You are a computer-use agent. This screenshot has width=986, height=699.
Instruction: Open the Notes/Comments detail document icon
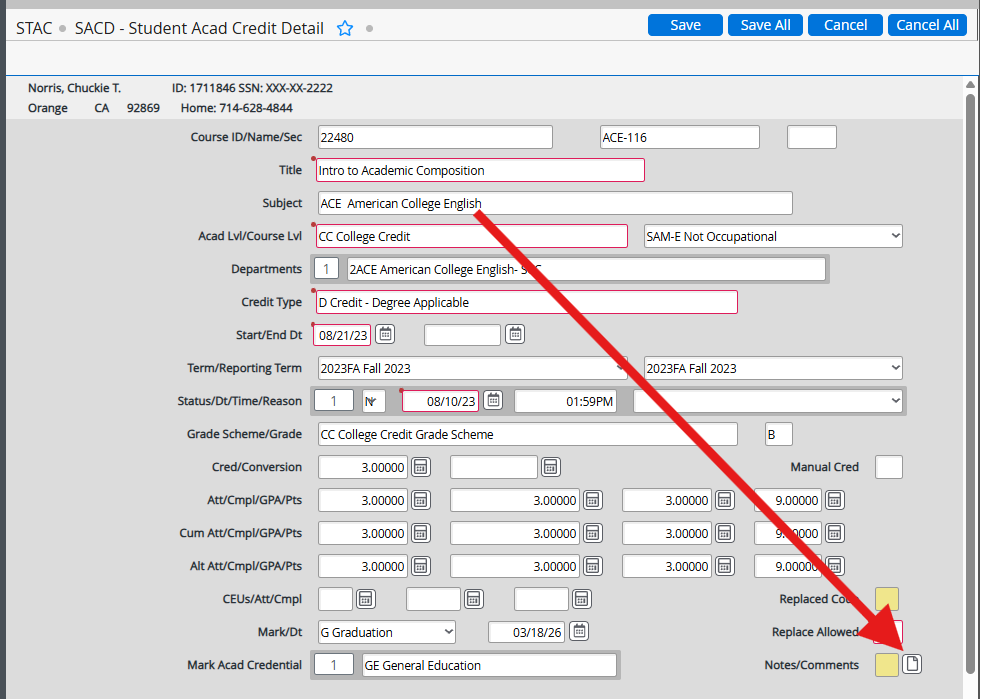click(912, 664)
